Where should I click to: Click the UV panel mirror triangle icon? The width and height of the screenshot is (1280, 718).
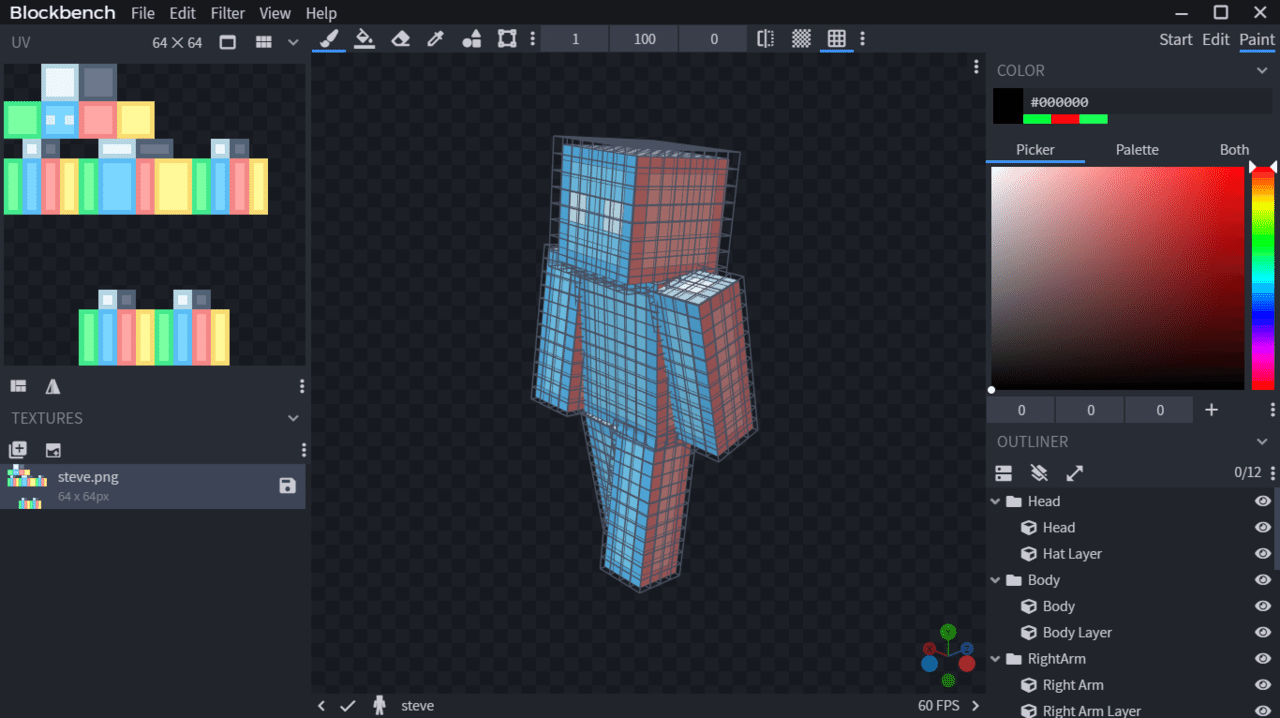tap(53, 386)
